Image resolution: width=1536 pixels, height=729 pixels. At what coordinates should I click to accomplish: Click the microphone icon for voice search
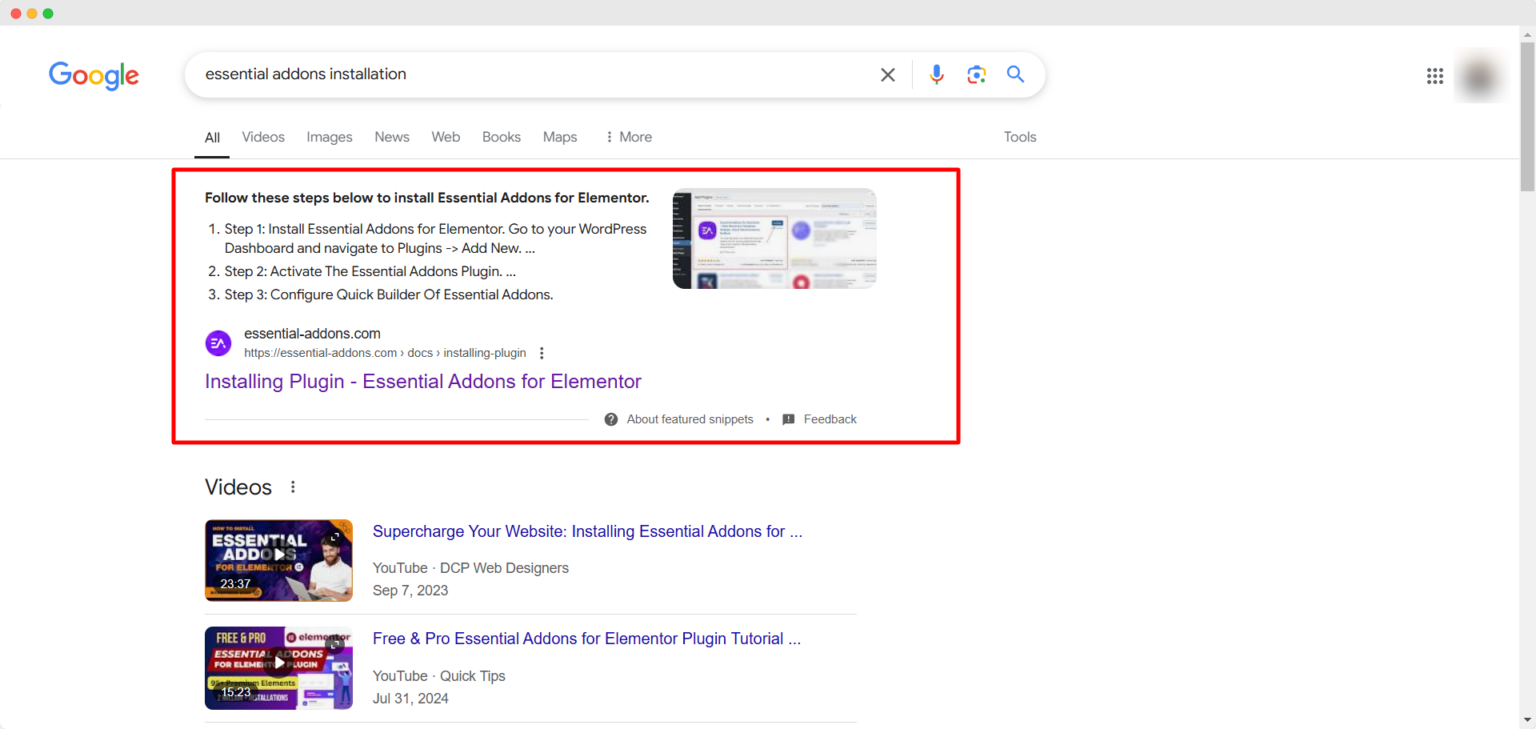(936, 74)
